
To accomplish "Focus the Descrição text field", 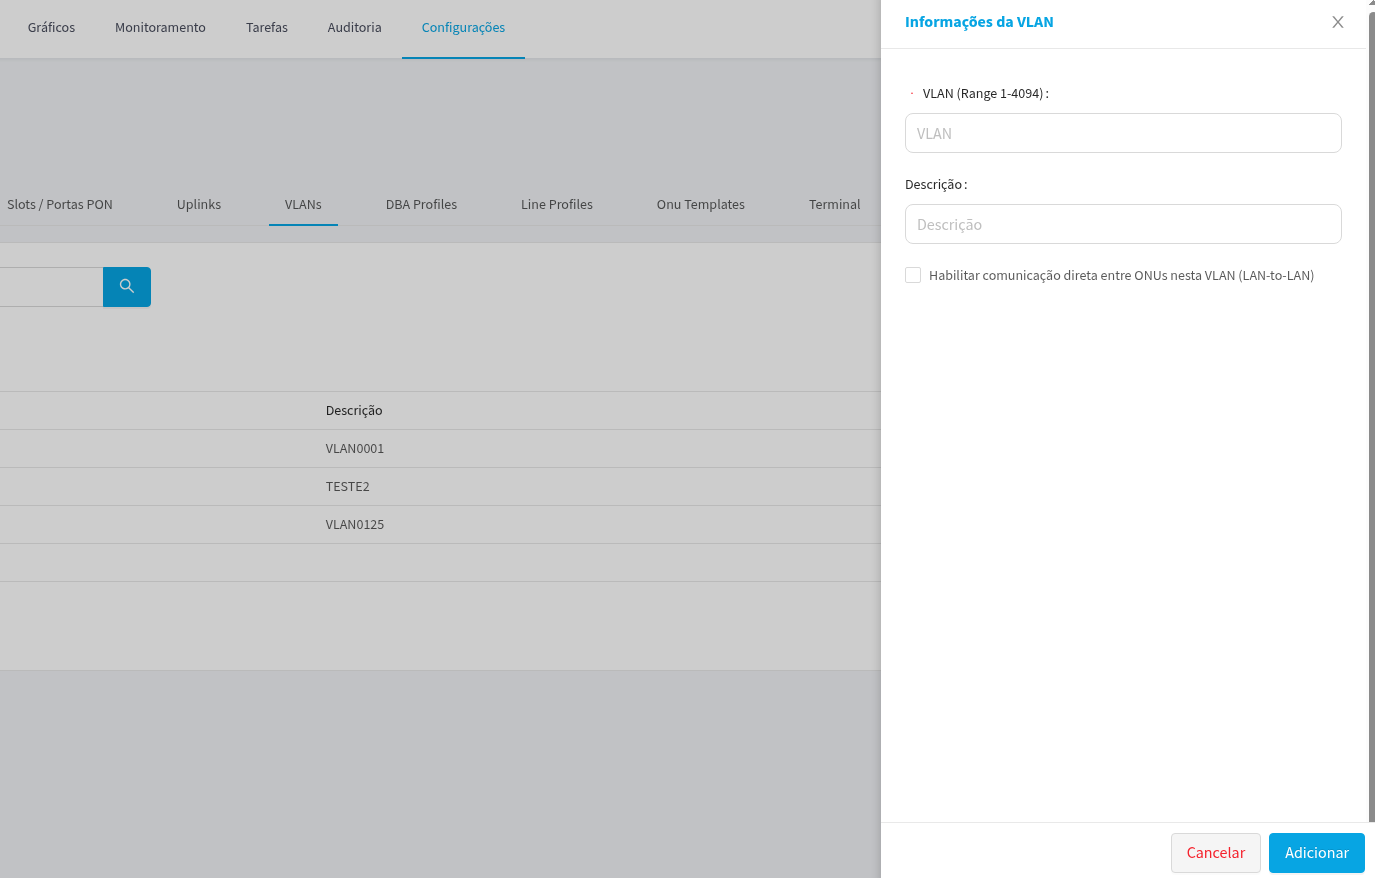I will click(x=1122, y=224).
